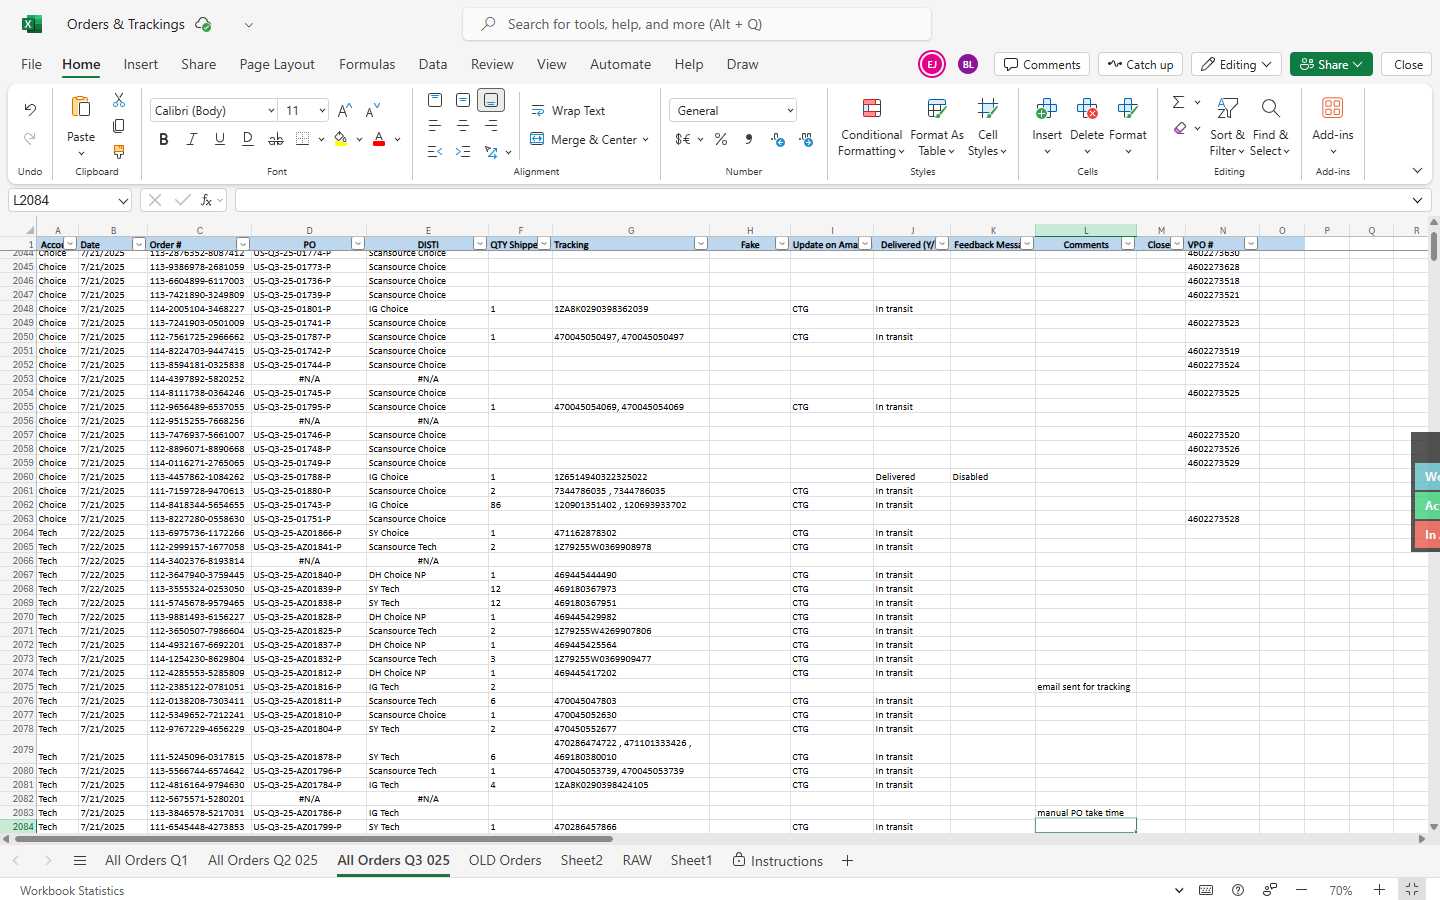Screen dimensions: 1440x900
Task: Open Format As Table
Action: [x=937, y=127]
